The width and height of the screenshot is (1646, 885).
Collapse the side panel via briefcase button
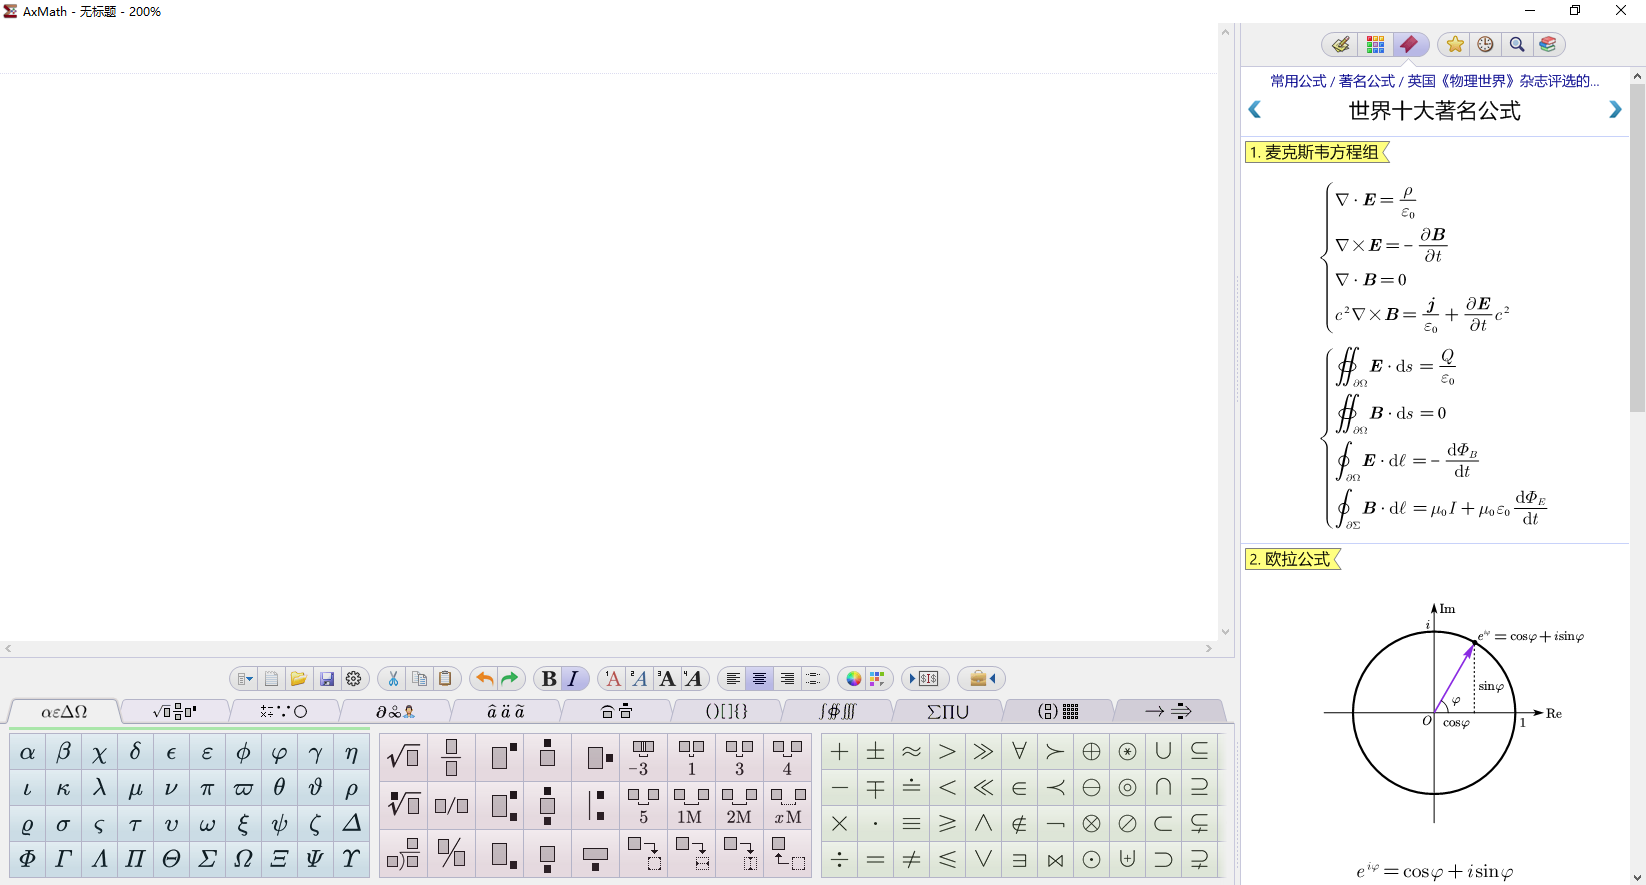(x=982, y=679)
